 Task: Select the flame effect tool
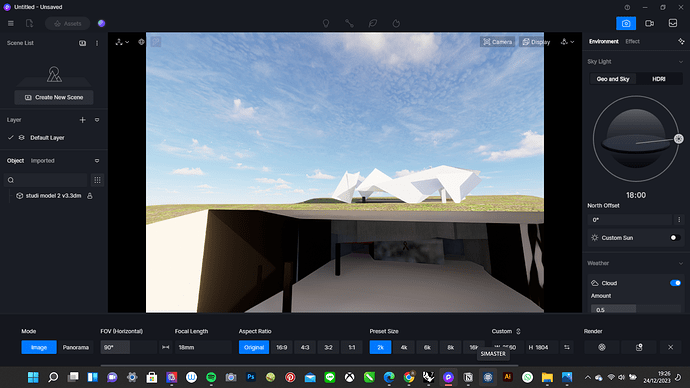point(396,23)
